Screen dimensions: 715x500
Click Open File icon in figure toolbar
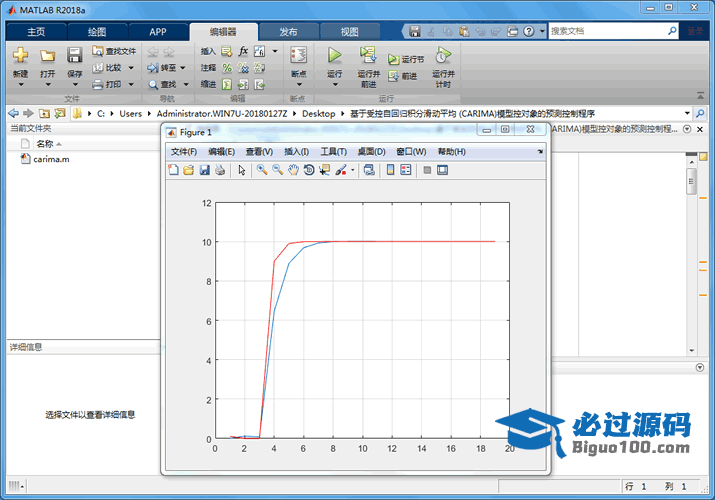[x=188, y=170]
